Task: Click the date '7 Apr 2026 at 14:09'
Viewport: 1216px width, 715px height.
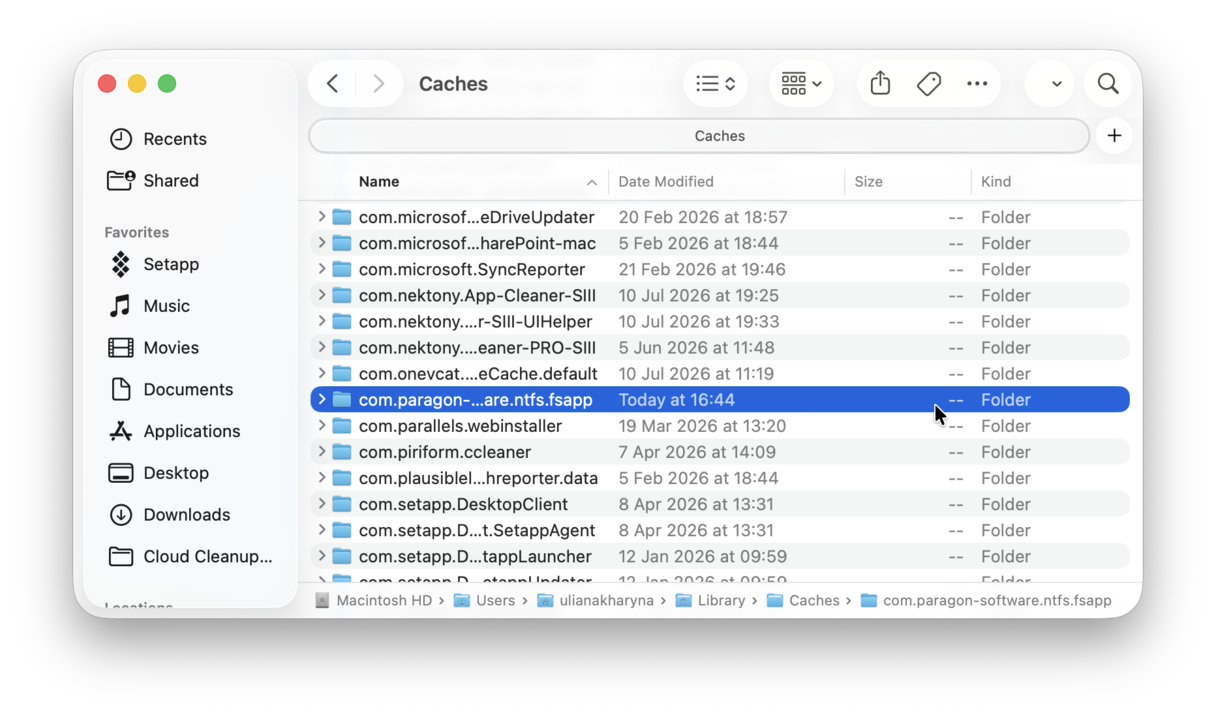Action: tap(697, 452)
